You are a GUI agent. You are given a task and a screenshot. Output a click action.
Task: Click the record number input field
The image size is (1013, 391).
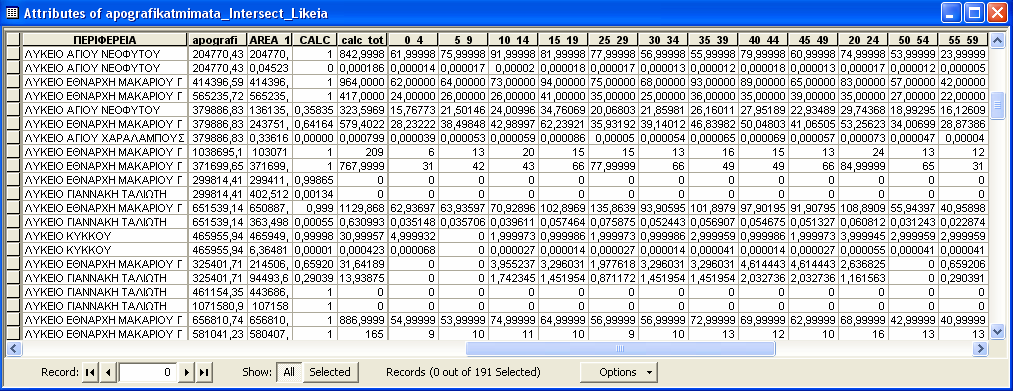(148, 372)
